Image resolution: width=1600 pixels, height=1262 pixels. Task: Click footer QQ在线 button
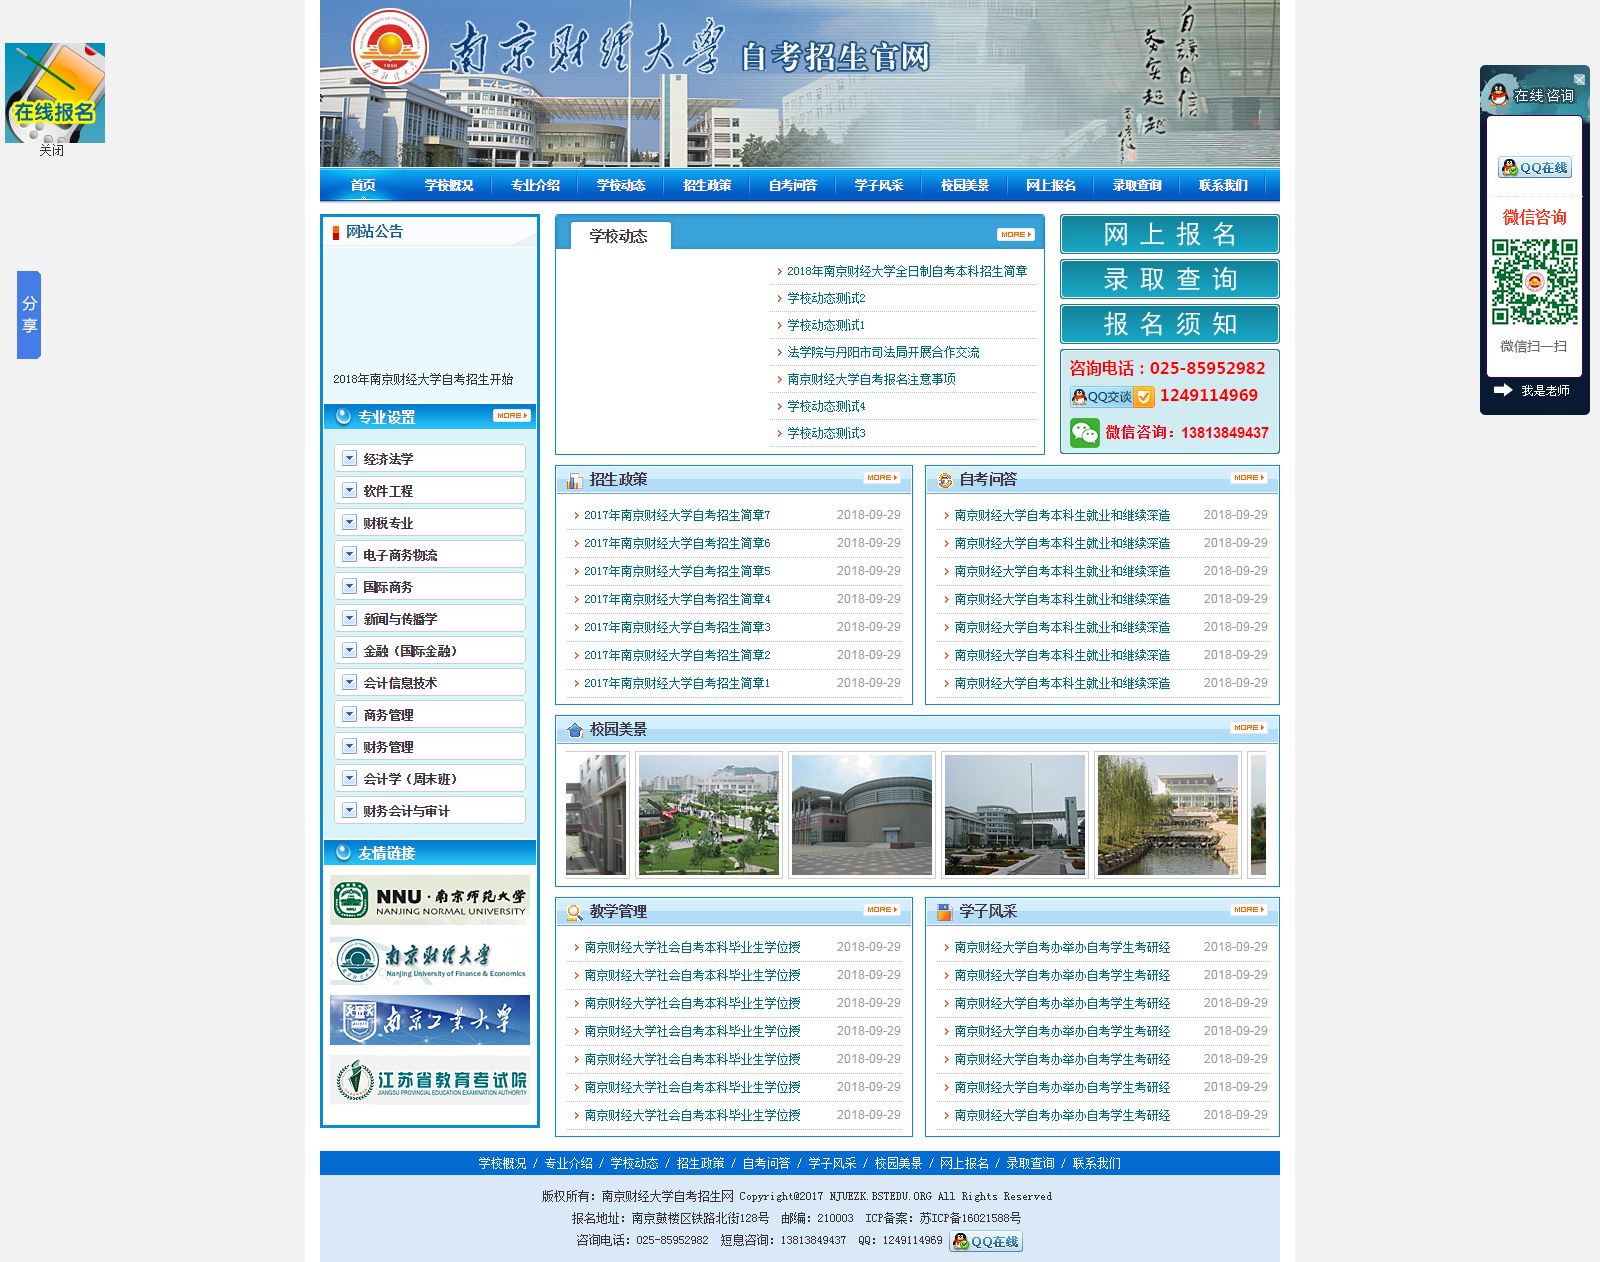pos(986,1241)
